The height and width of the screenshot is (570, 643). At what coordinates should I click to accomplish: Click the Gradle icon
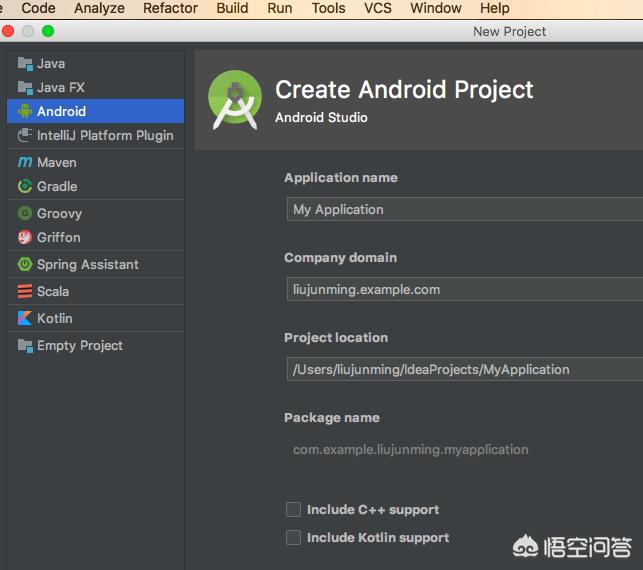pyautogui.click(x=25, y=186)
